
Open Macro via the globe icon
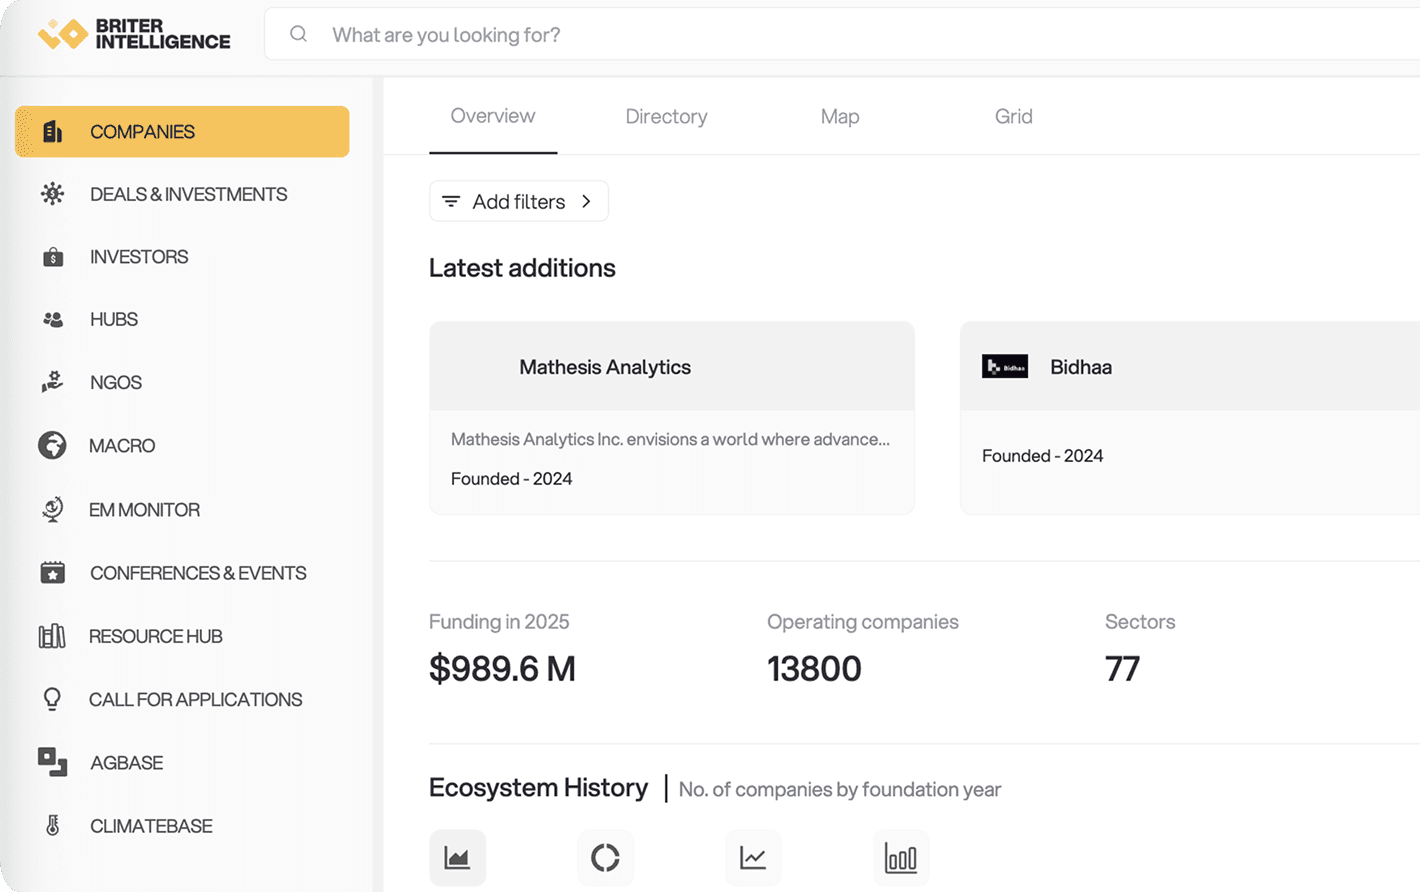coord(52,445)
